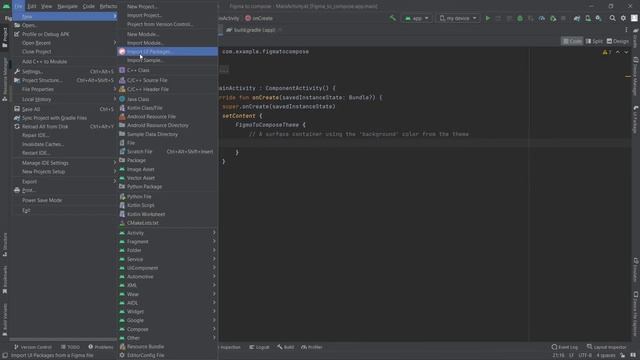Open the Build bottom tool window
Image resolution: width=640 pixels, height=360 pixels.
[286, 347]
